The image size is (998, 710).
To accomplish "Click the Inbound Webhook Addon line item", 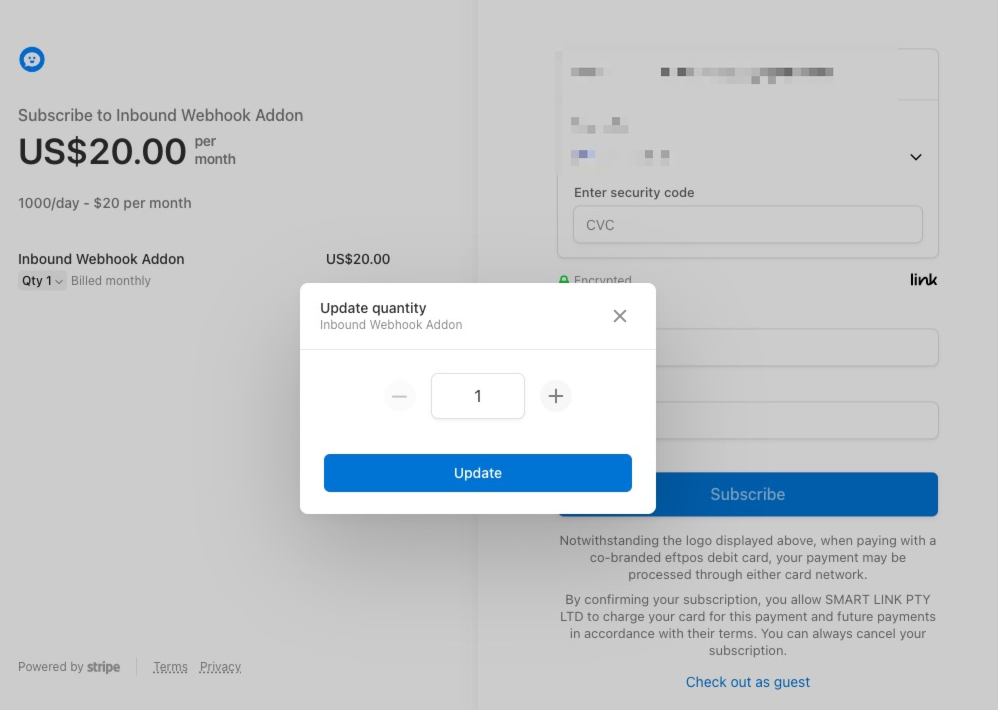I will [x=101, y=259].
